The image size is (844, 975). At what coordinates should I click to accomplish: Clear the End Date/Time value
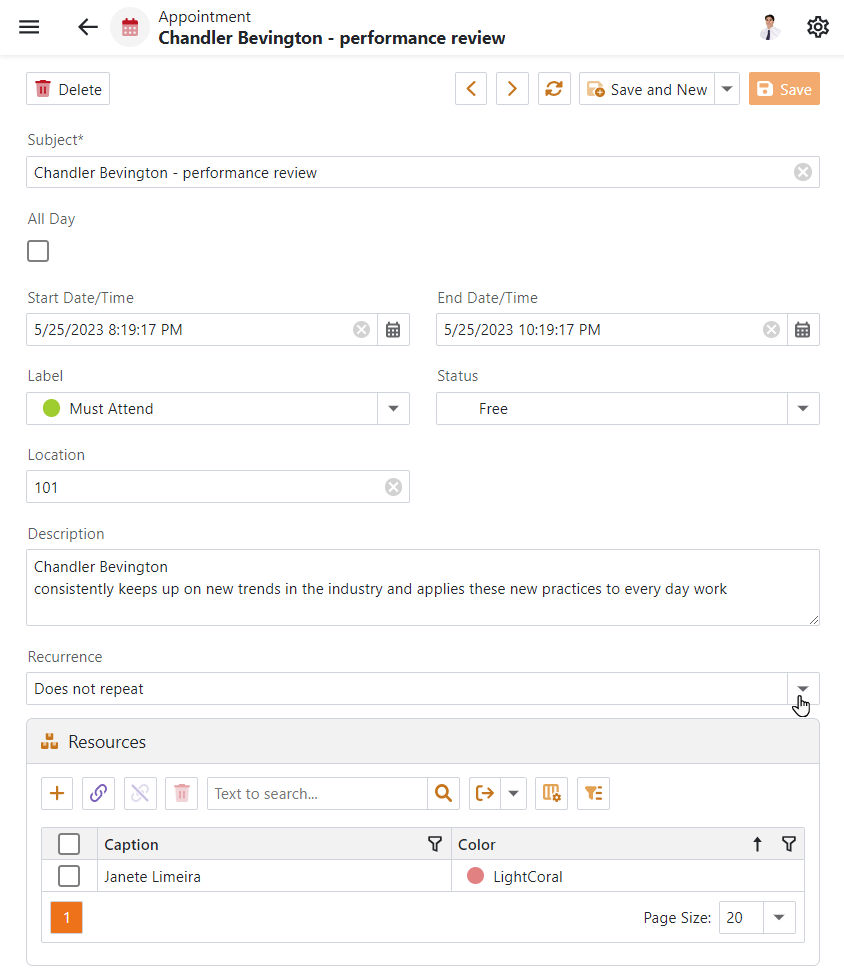(771, 330)
